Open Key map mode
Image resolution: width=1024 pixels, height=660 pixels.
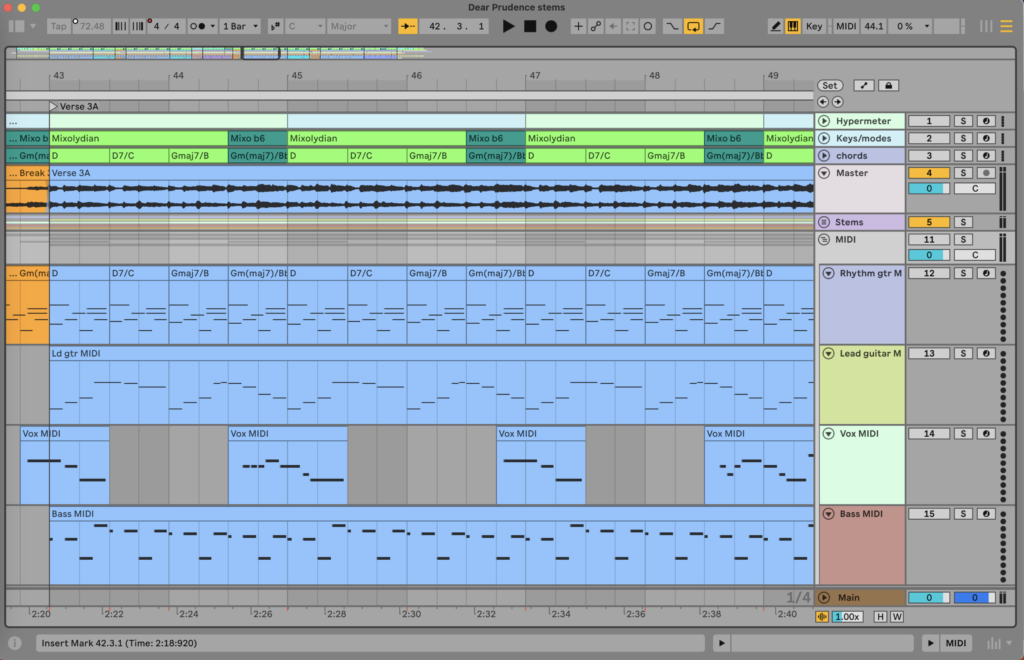(x=814, y=26)
